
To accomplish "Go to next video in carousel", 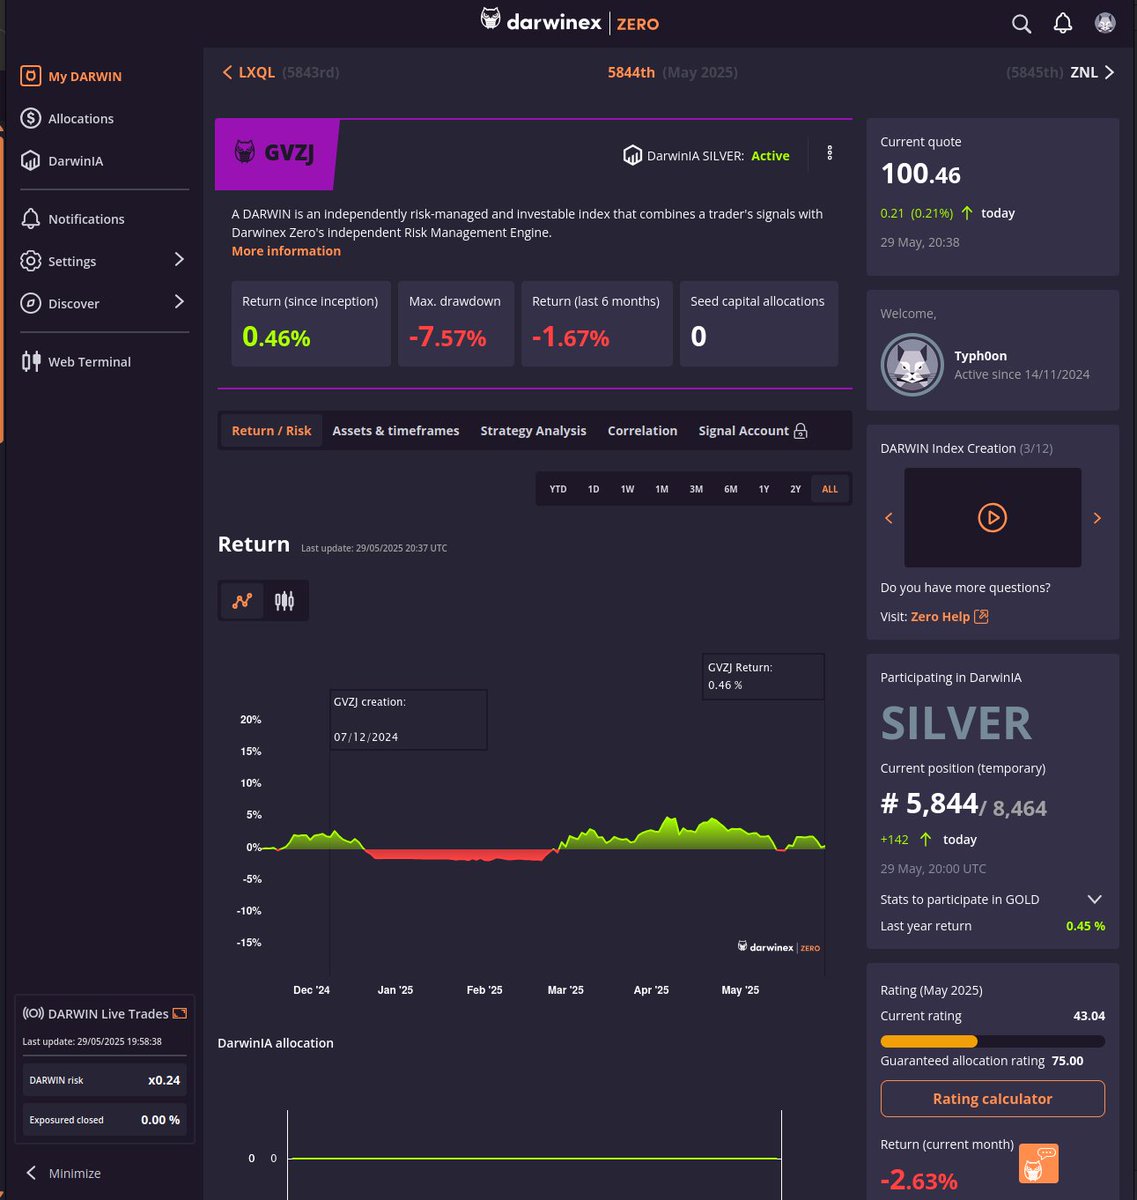I will click(1097, 518).
